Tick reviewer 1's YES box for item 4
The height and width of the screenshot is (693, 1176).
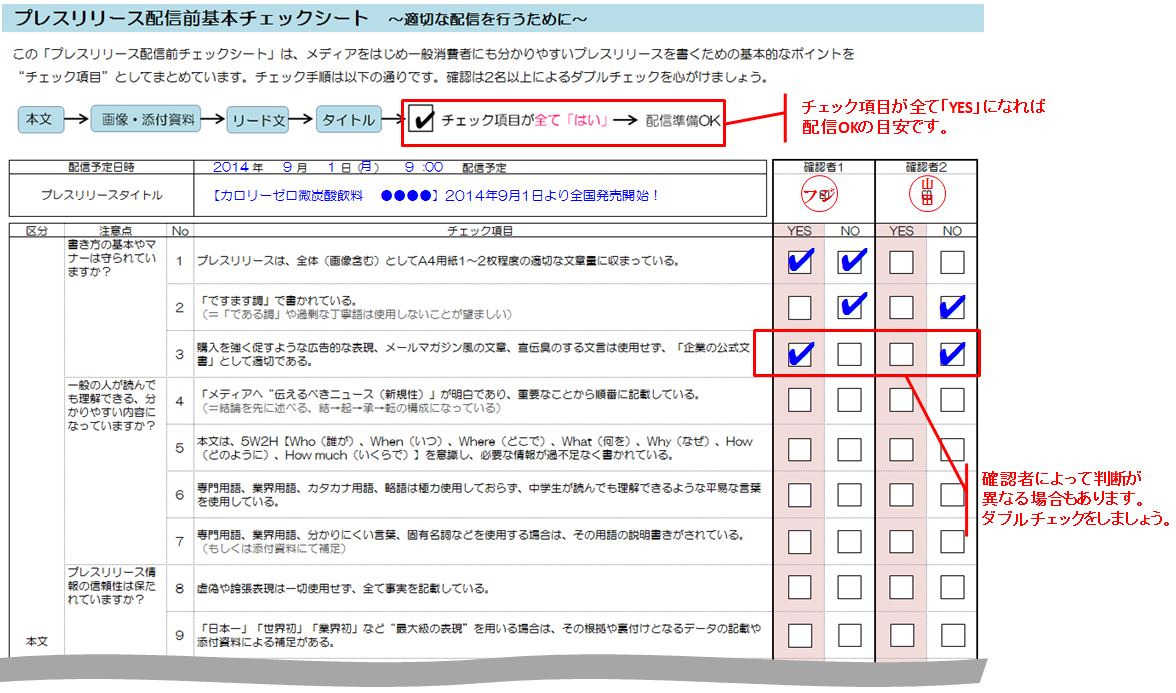(799, 401)
